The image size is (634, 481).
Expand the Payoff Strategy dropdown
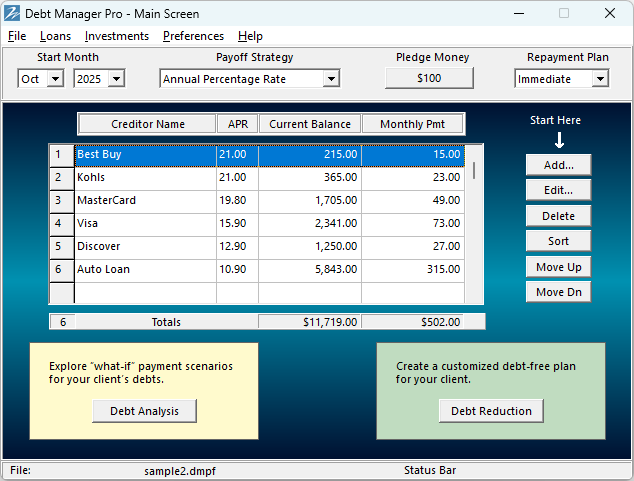331,78
